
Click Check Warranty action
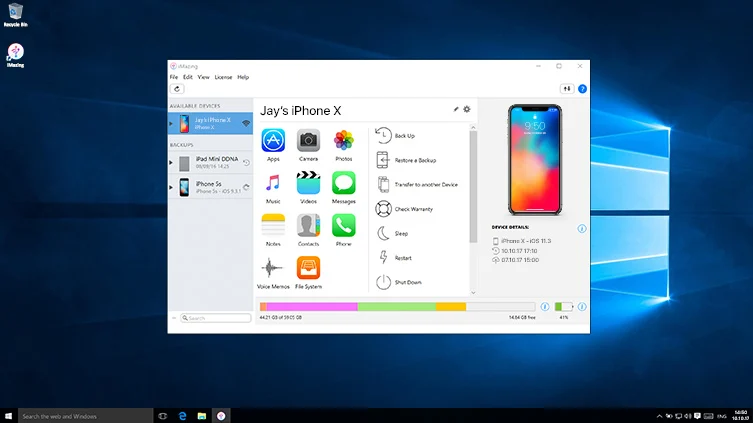coord(413,209)
